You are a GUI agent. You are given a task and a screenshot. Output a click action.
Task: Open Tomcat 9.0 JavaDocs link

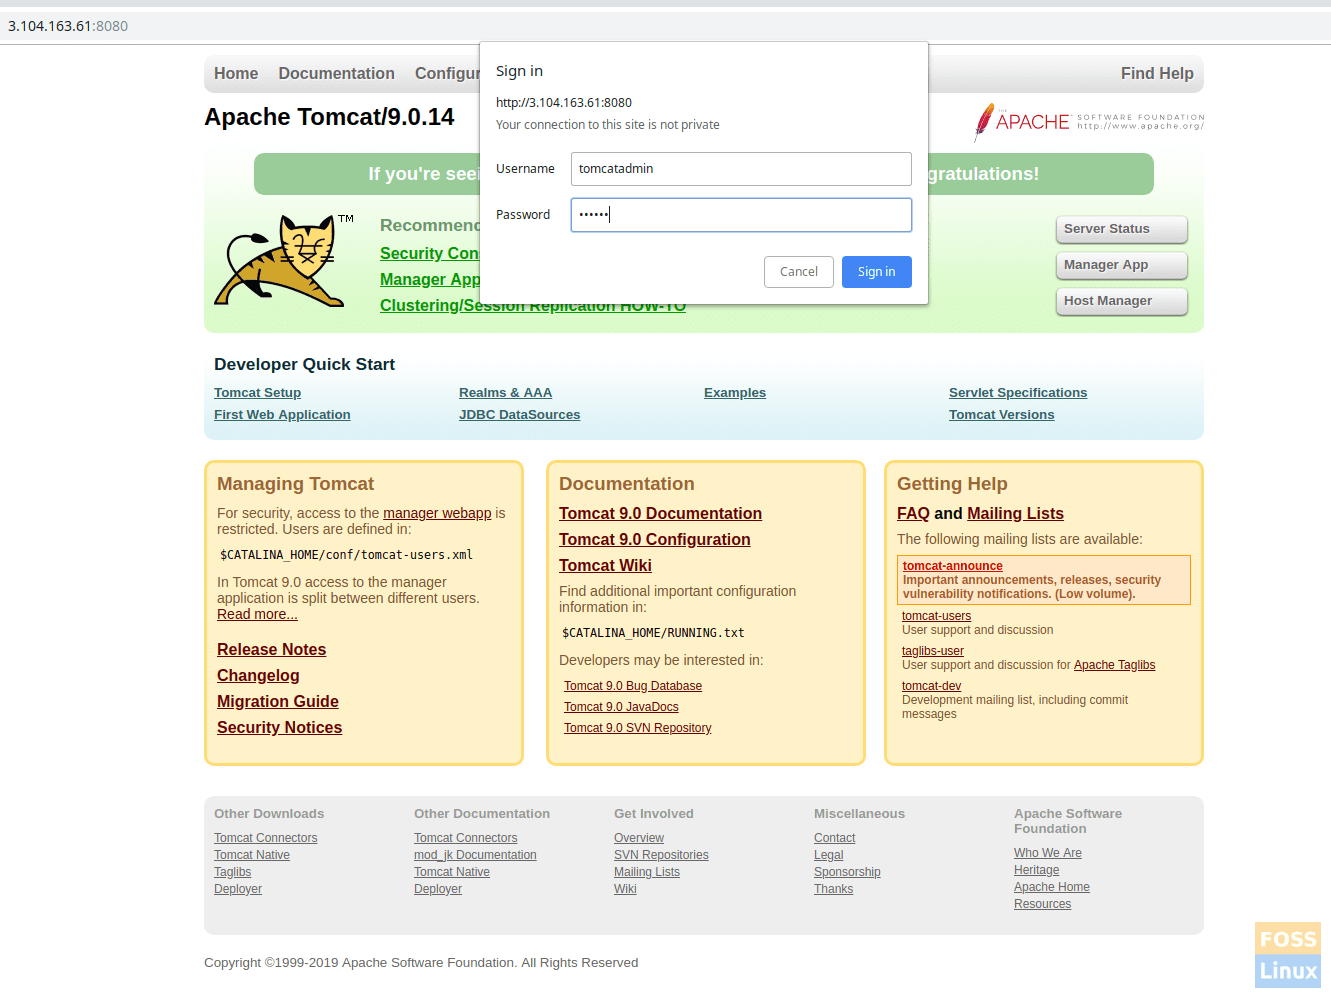click(x=621, y=707)
